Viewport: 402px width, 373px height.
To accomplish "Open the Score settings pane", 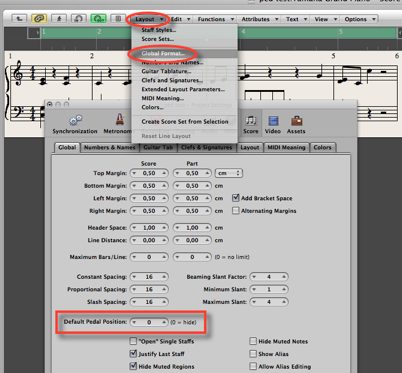I will [x=251, y=124].
